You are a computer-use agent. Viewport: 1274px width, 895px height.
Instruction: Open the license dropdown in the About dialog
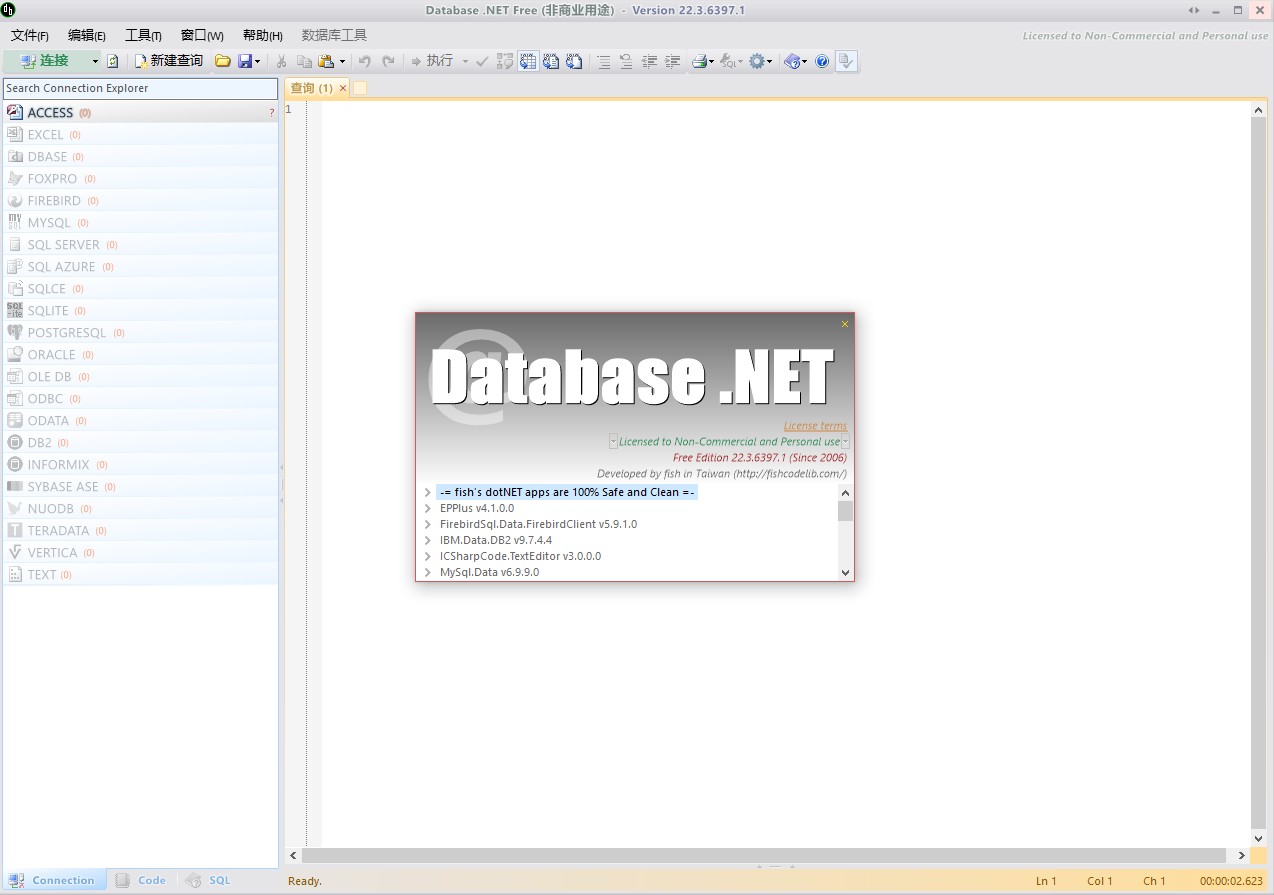coord(845,441)
